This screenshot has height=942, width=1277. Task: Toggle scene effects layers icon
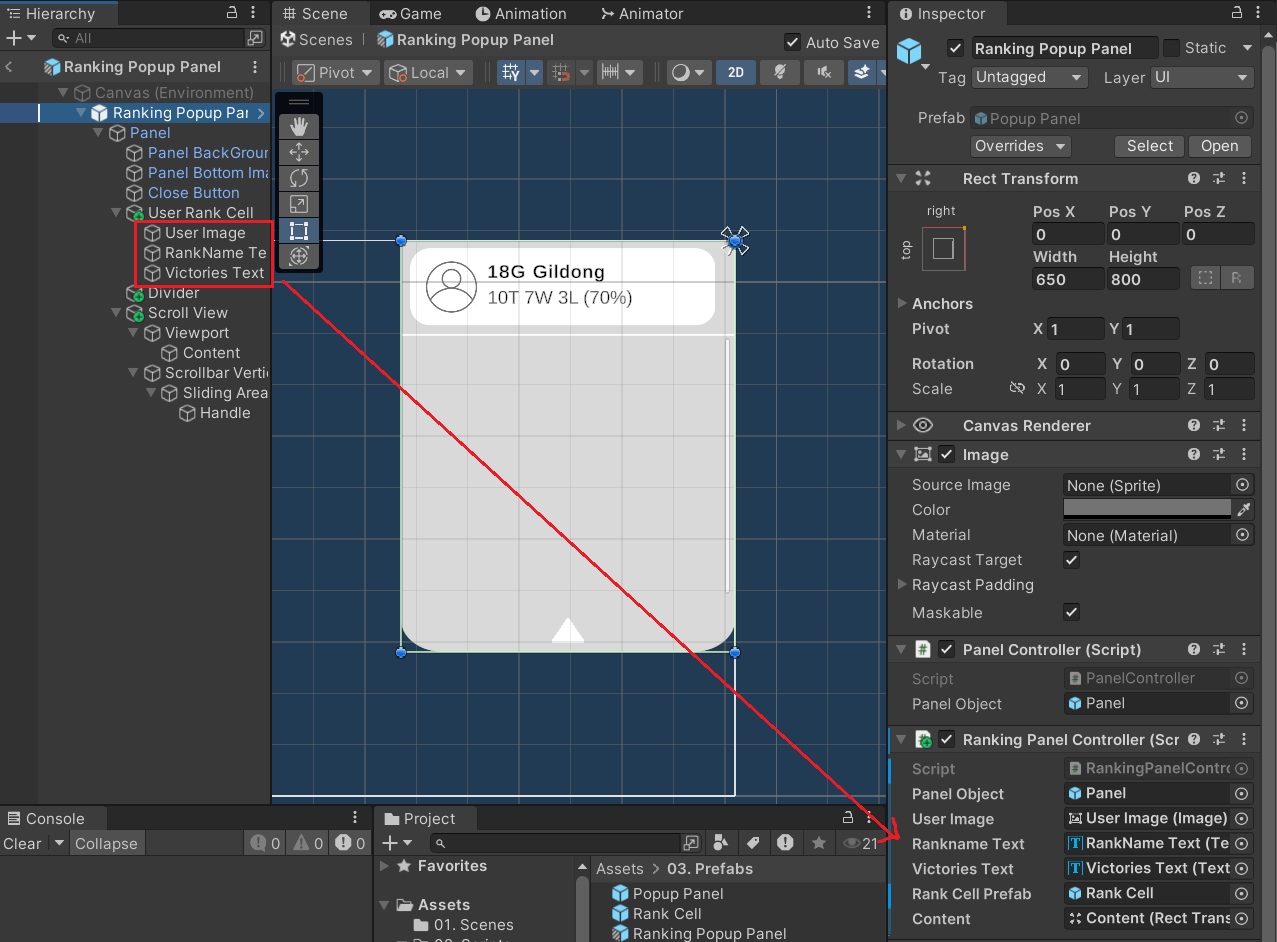click(860, 72)
